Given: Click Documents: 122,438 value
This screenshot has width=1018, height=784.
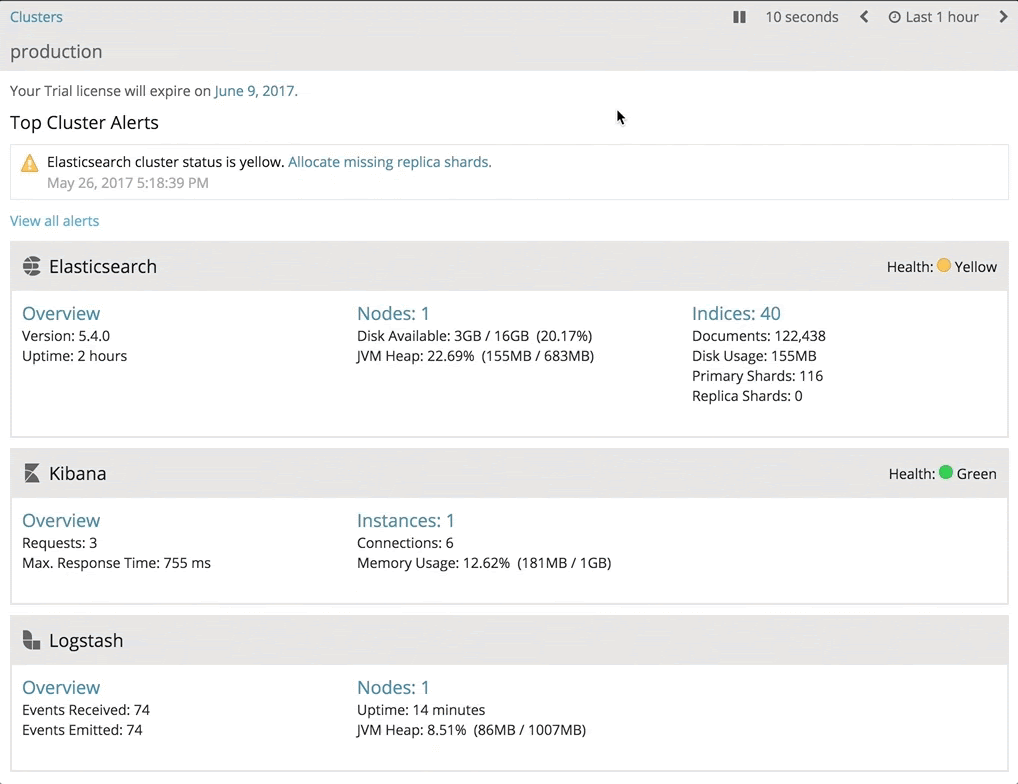Looking at the screenshot, I should [759, 336].
